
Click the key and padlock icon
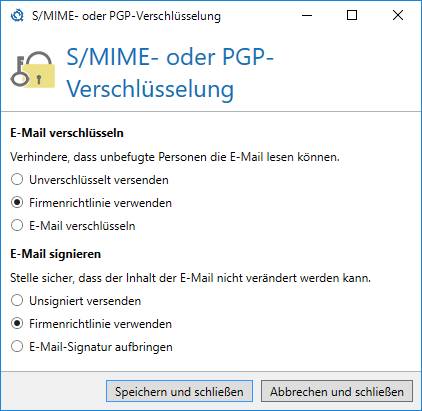coord(33,70)
